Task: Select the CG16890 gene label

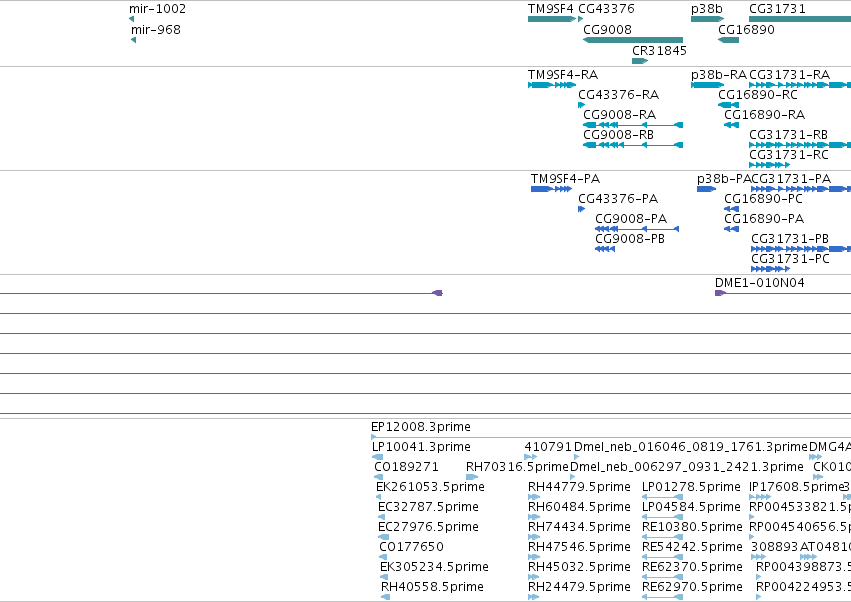Action: (746, 30)
